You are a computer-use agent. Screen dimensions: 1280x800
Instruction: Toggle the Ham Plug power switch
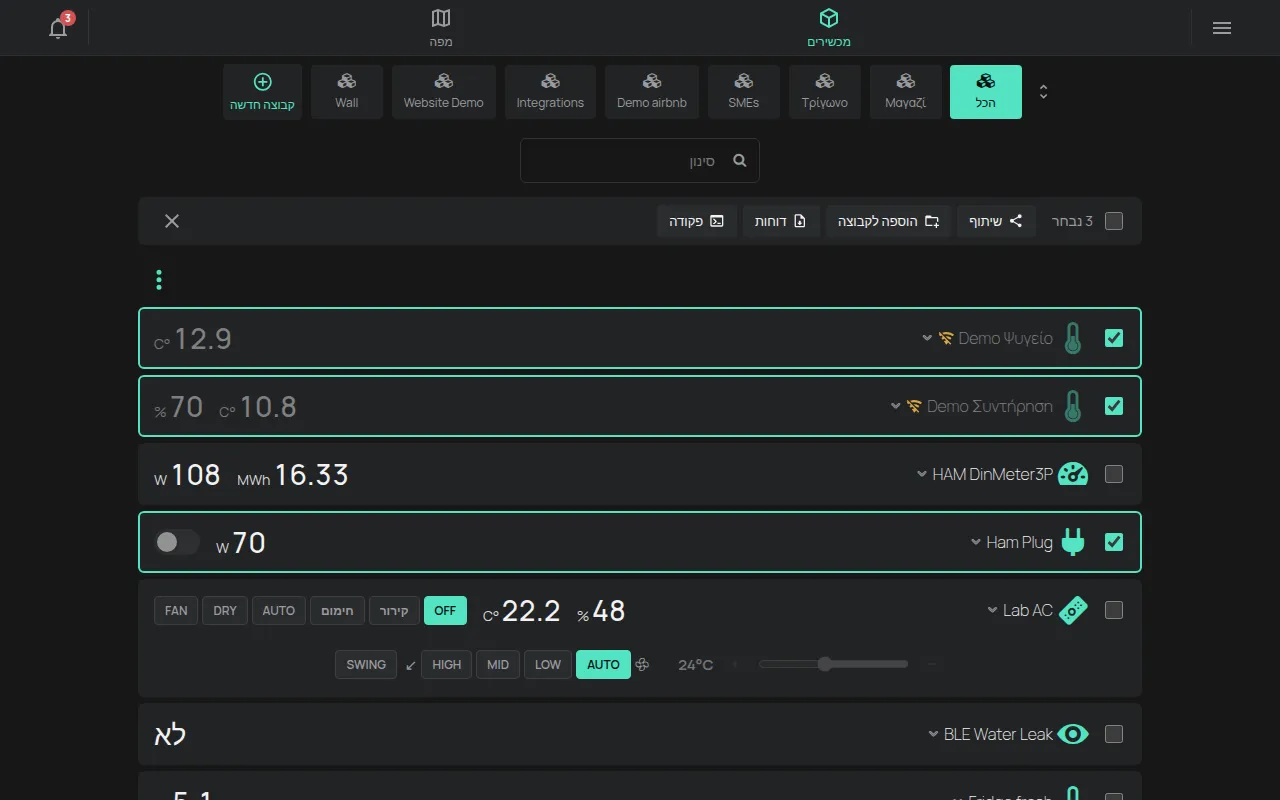176,542
